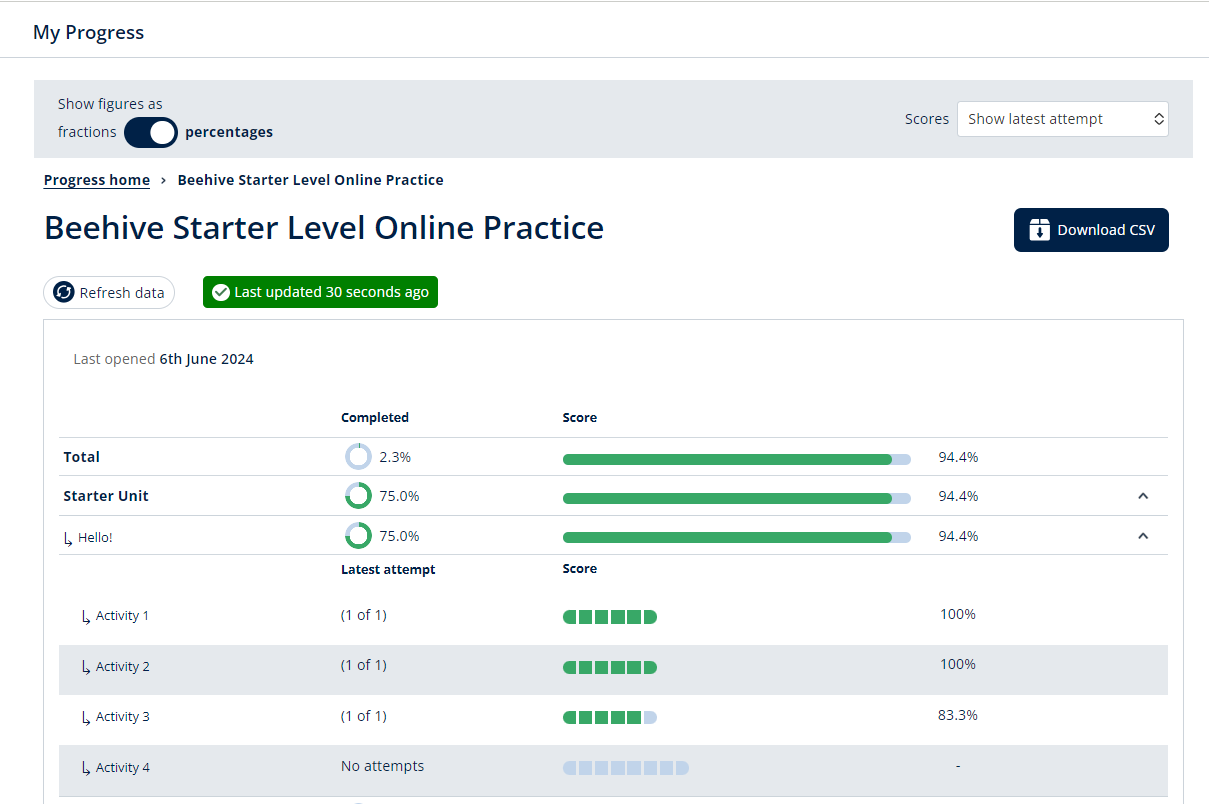Click the My Progress page heading

pyautogui.click(x=89, y=33)
